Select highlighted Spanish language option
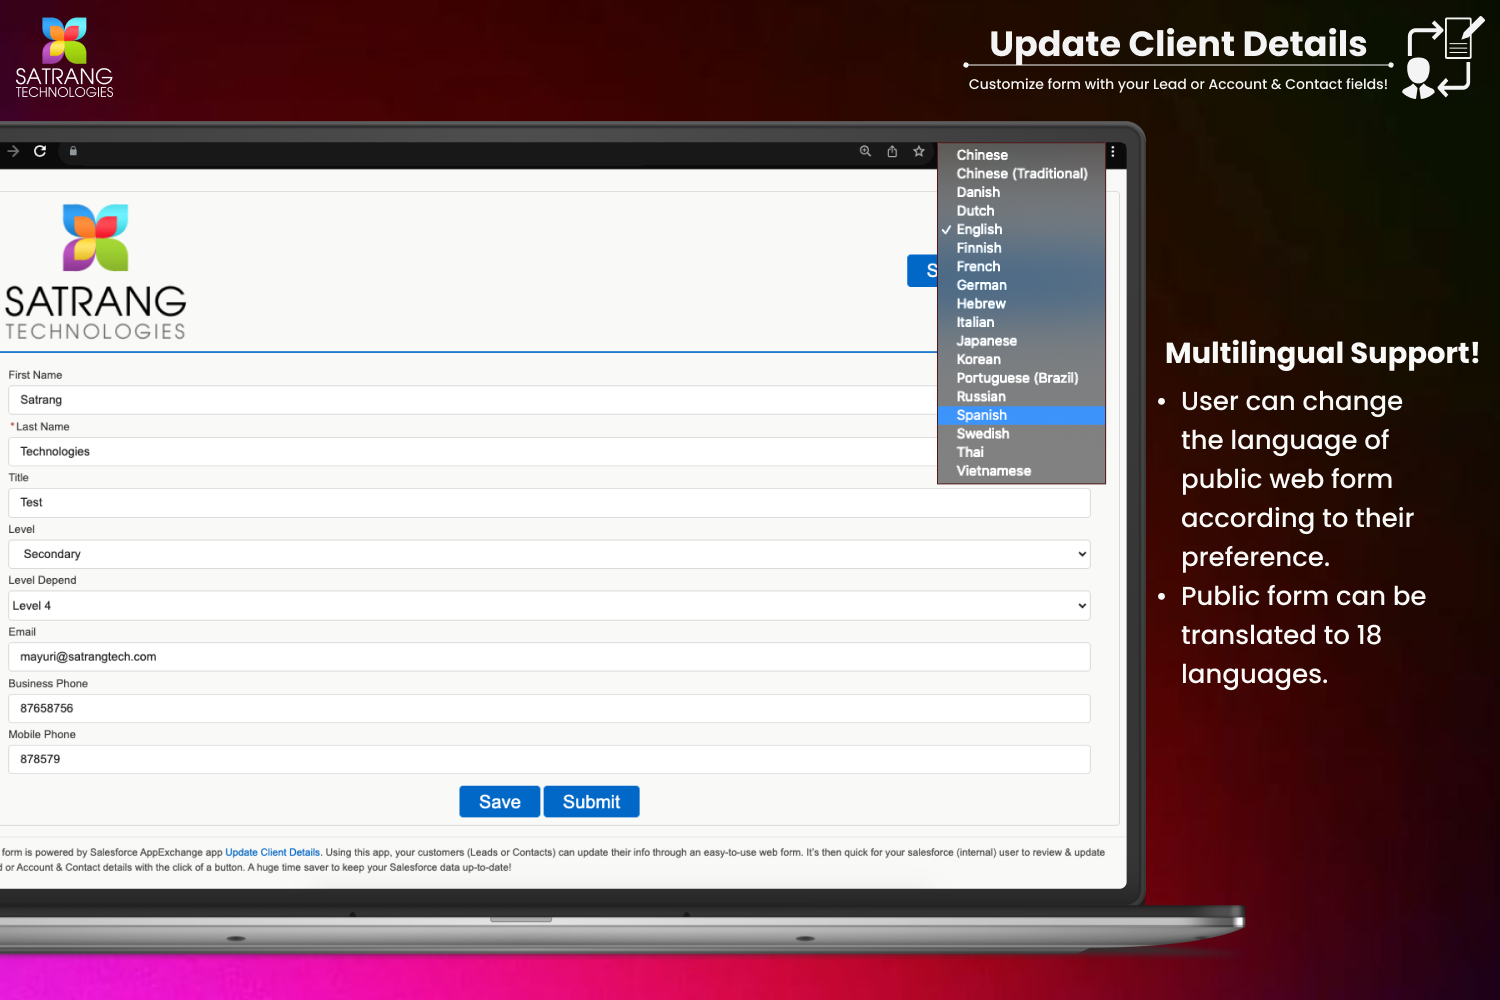Viewport: 1500px width, 1000px height. pos(1021,415)
